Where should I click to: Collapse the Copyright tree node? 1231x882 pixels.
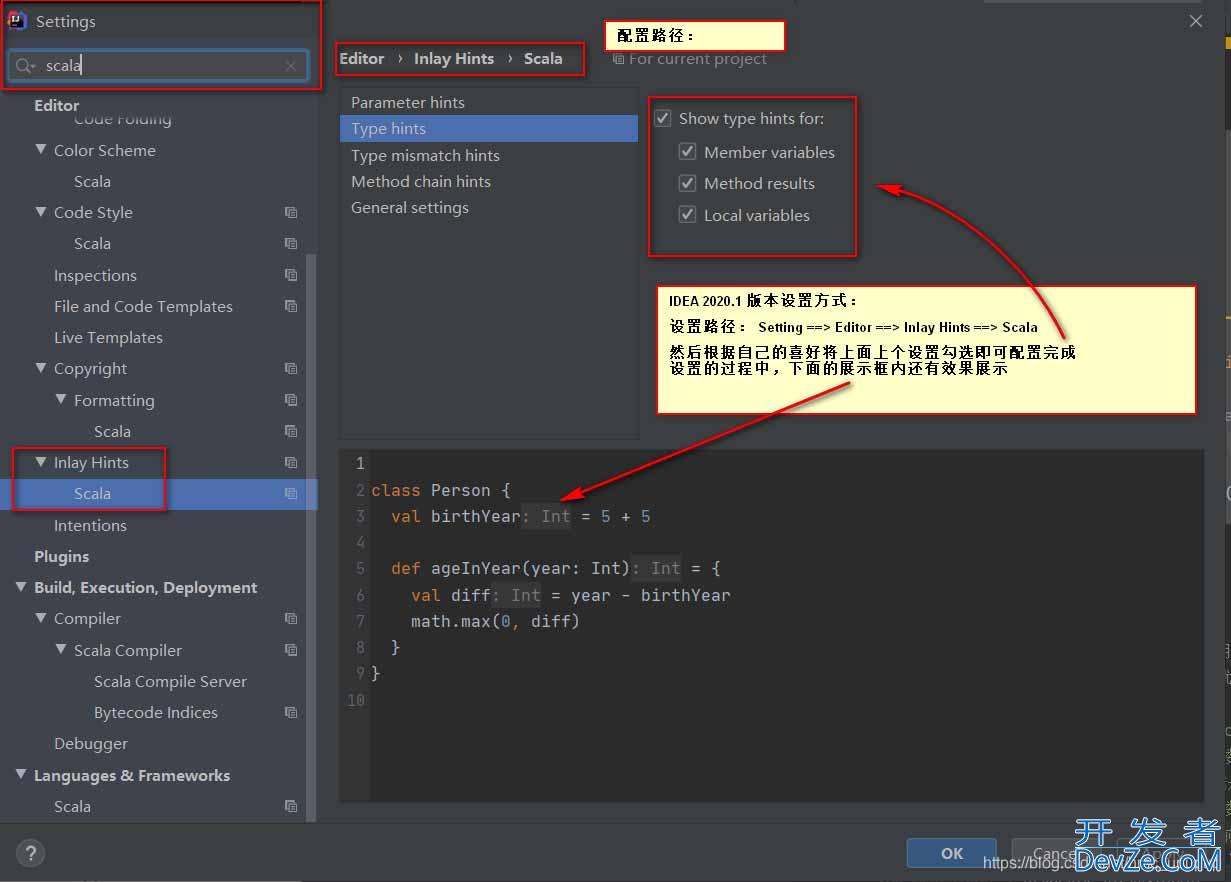41,368
